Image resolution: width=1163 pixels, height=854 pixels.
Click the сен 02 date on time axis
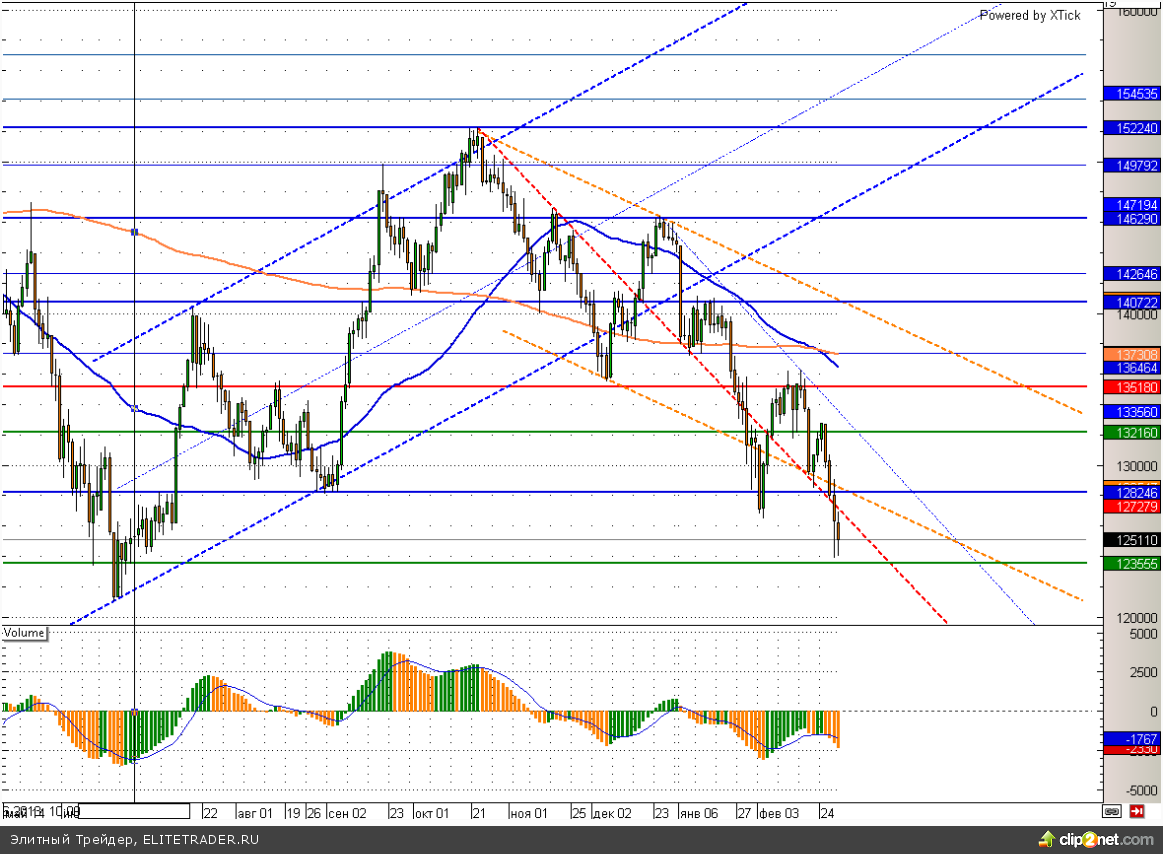(x=347, y=813)
